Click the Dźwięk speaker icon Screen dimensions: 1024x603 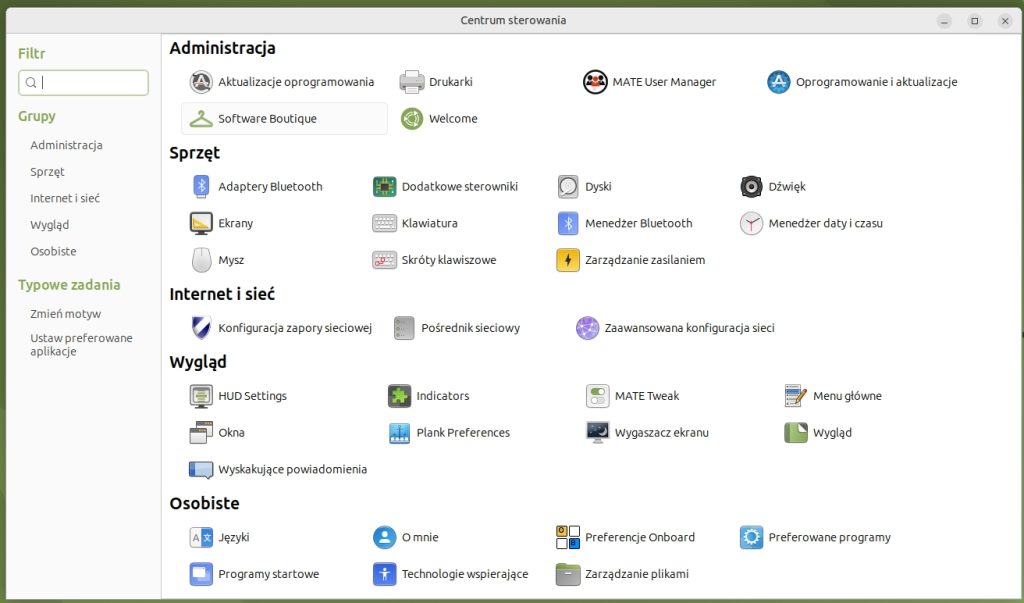(x=752, y=187)
